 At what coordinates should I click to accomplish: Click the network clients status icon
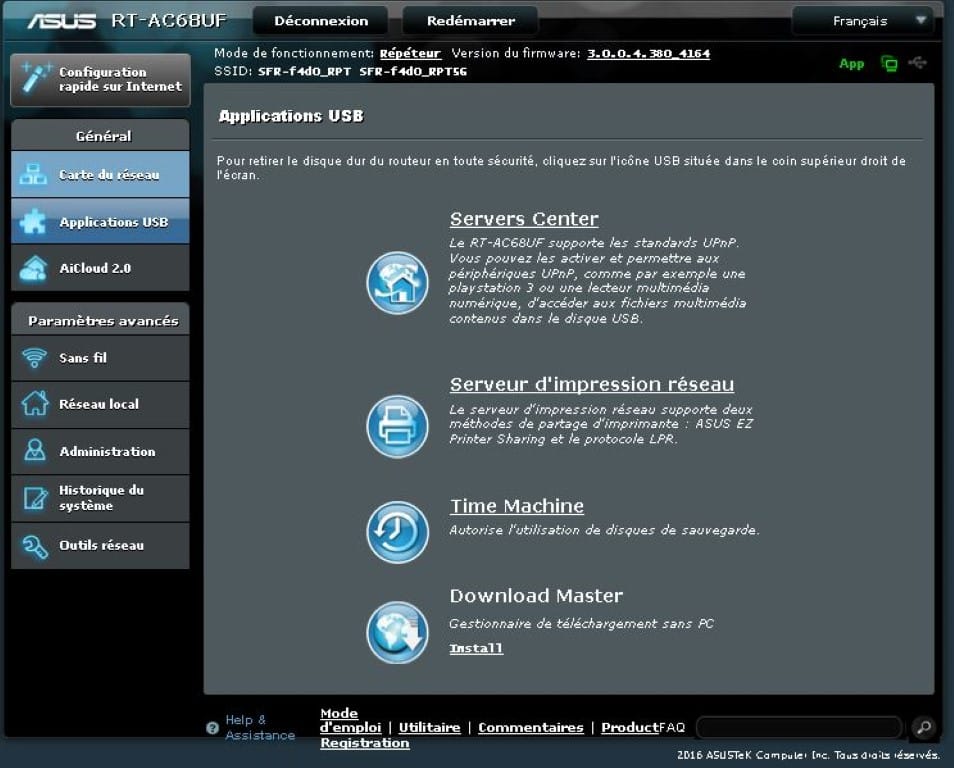889,63
